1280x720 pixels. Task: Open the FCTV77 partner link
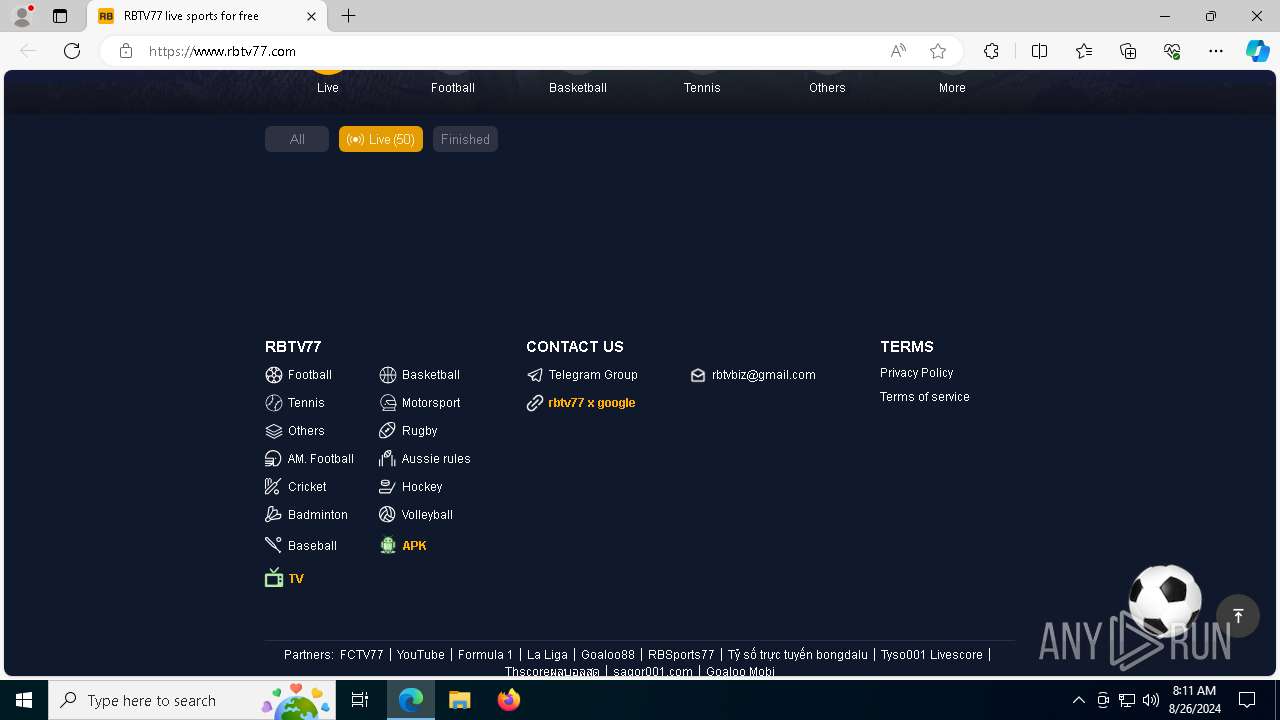(x=362, y=655)
